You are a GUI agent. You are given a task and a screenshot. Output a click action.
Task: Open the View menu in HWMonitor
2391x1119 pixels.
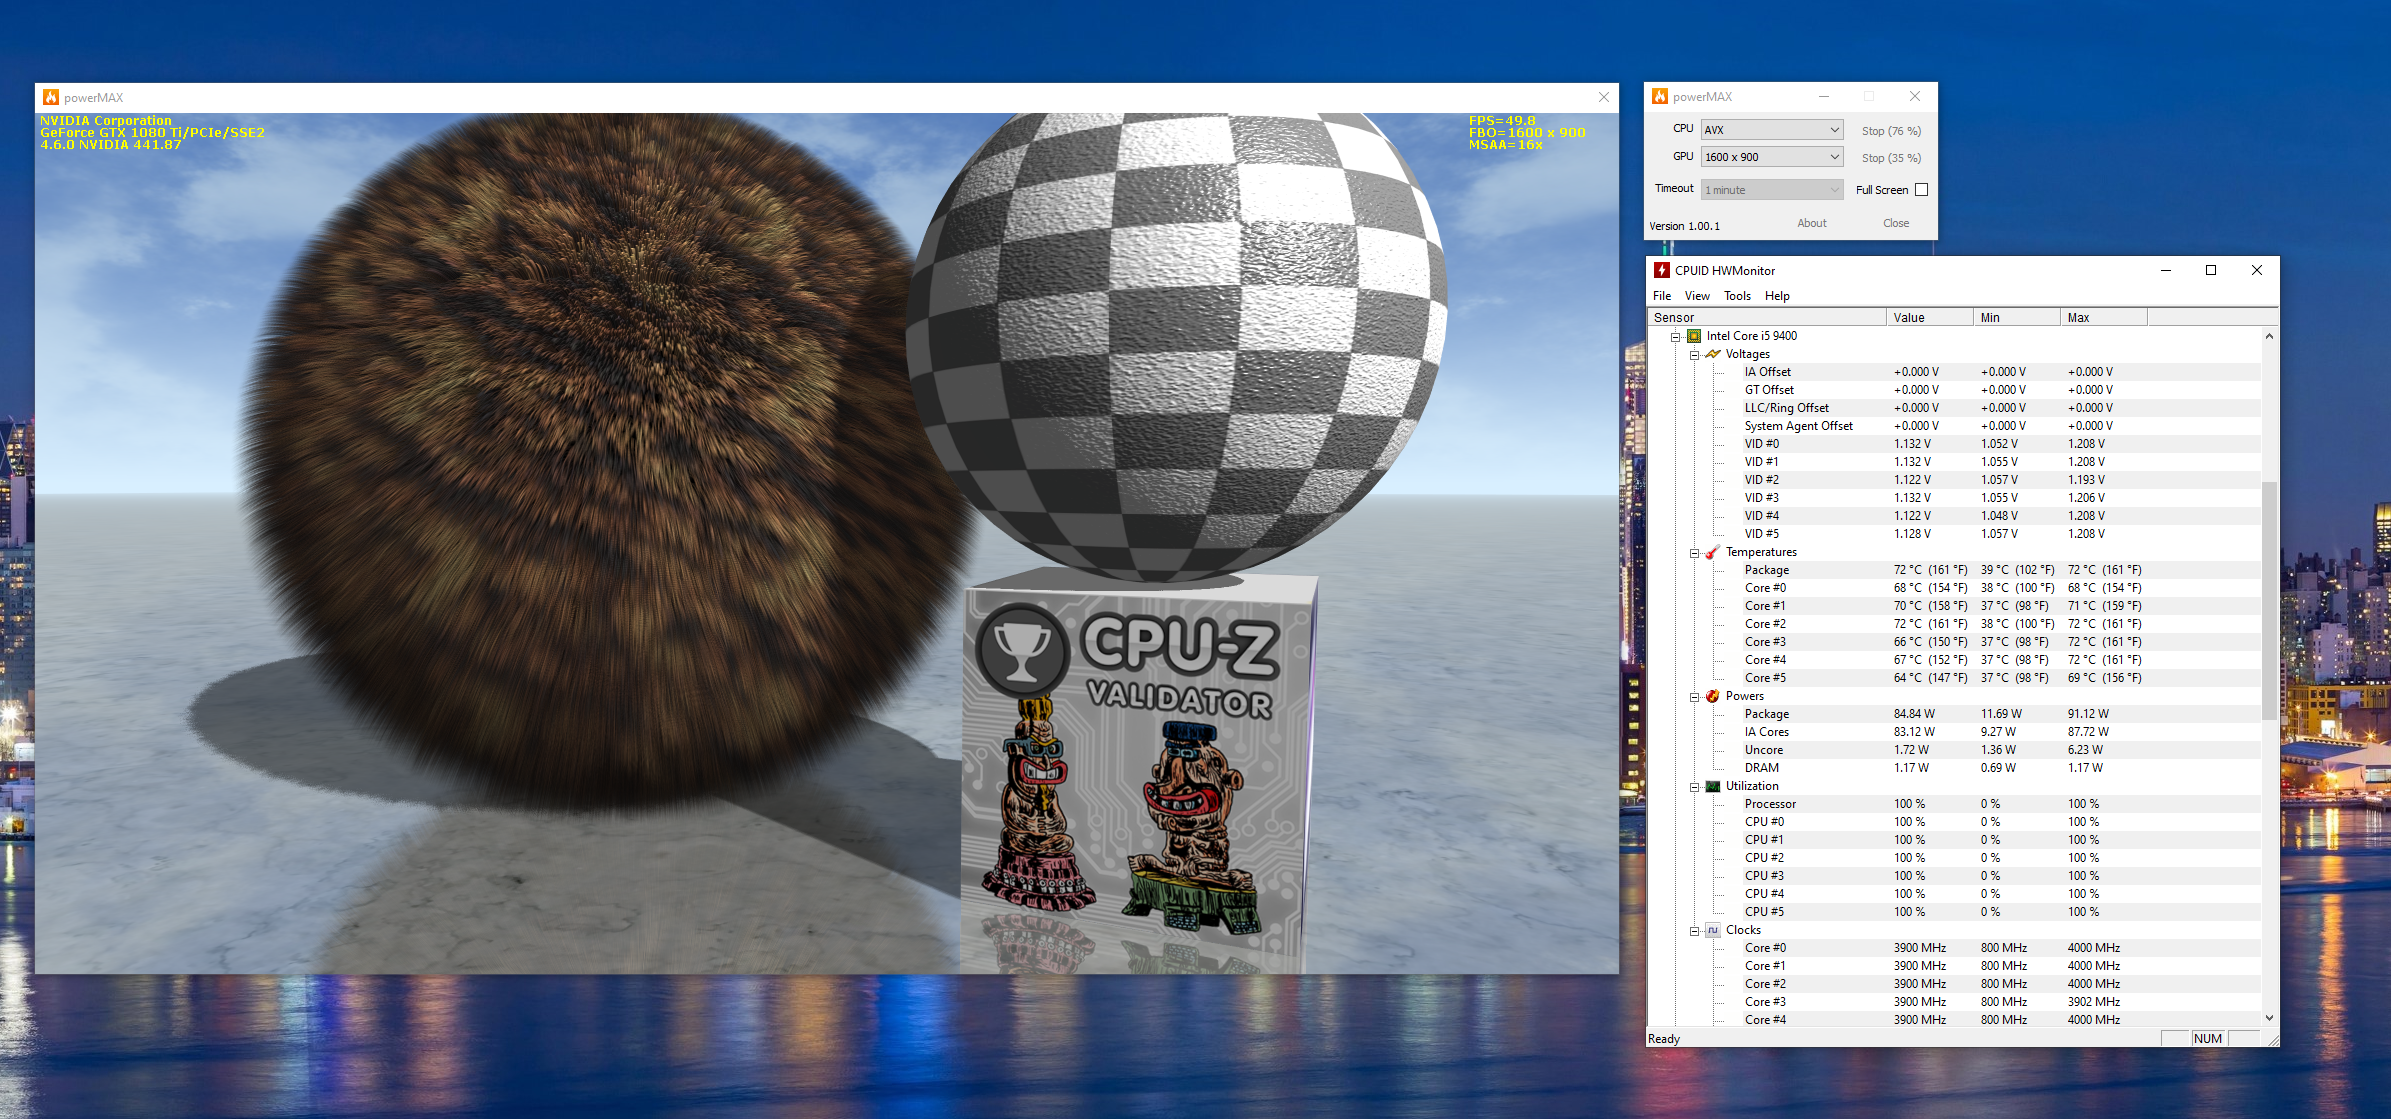(x=1697, y=296)
